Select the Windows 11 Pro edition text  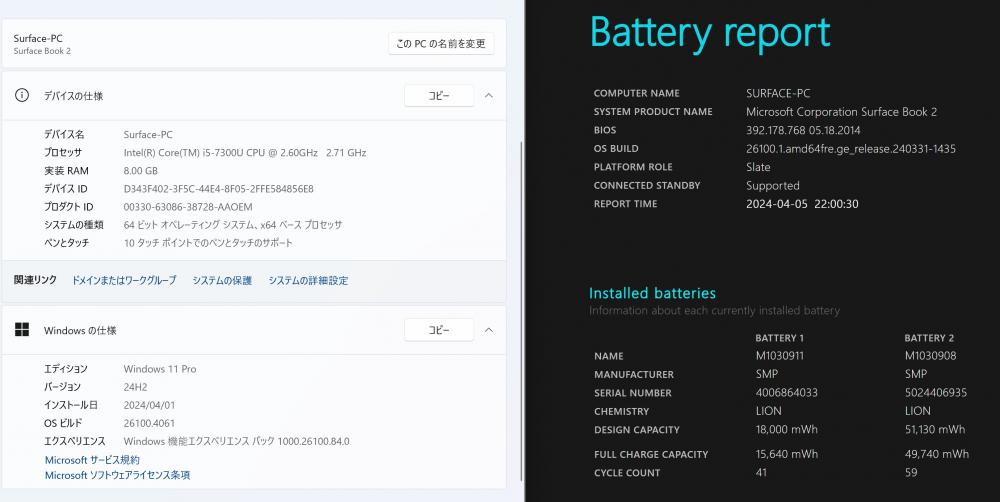pyautogui.click(x=160, y=369)
